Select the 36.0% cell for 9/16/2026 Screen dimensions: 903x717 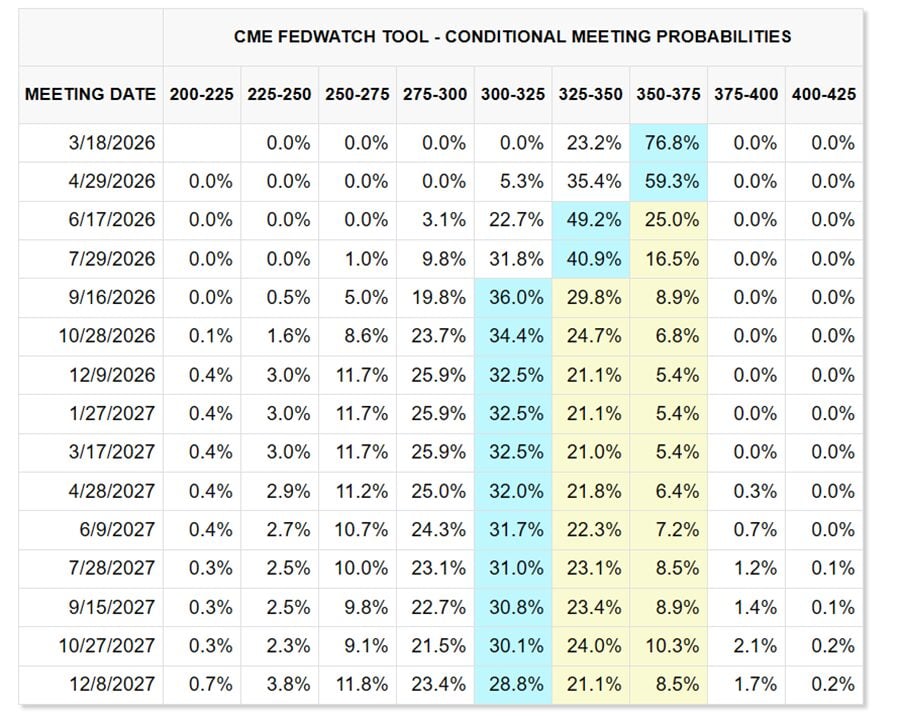click(513, 298)
